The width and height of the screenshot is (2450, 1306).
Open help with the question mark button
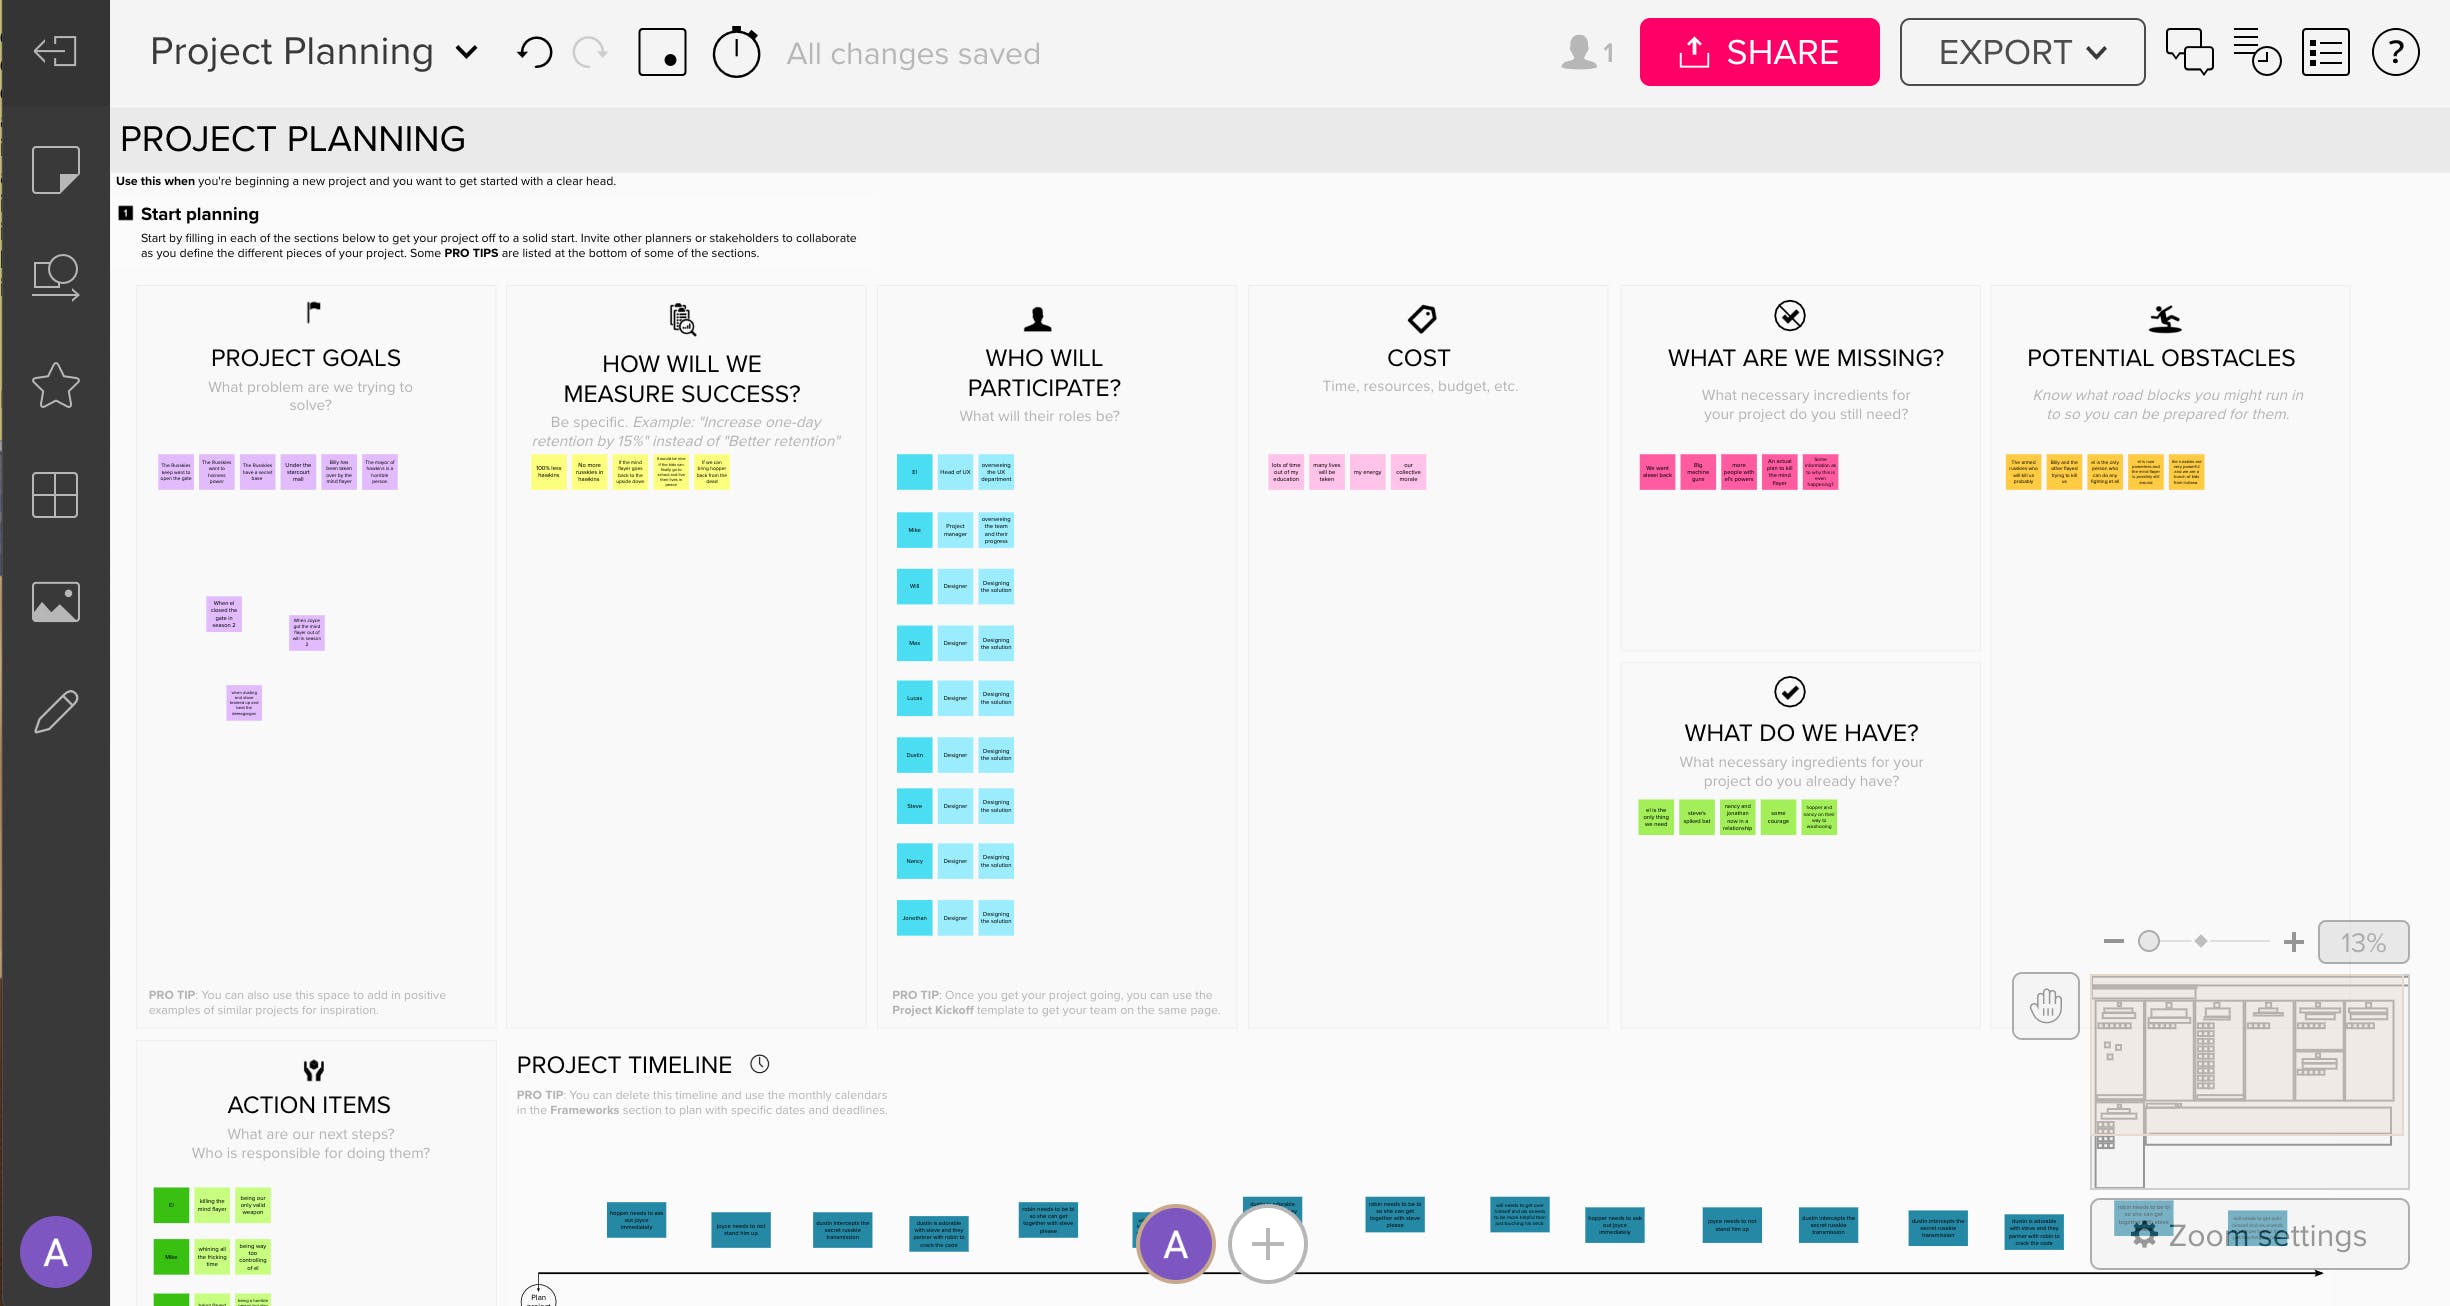click(2395, 53)
